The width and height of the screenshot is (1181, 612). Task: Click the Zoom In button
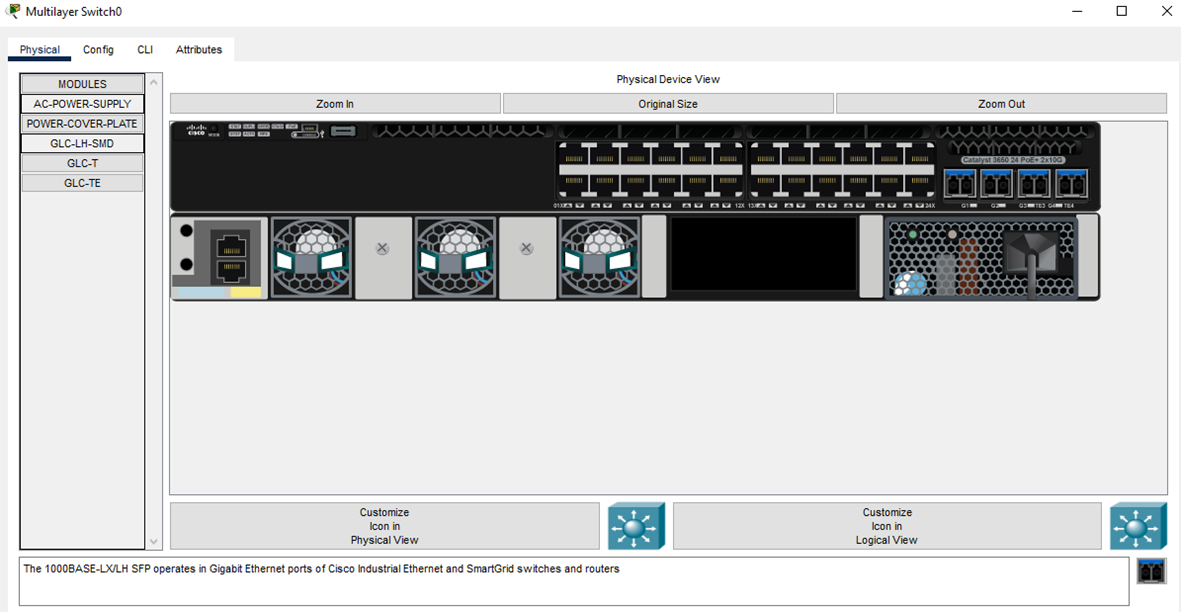[335, 104]
